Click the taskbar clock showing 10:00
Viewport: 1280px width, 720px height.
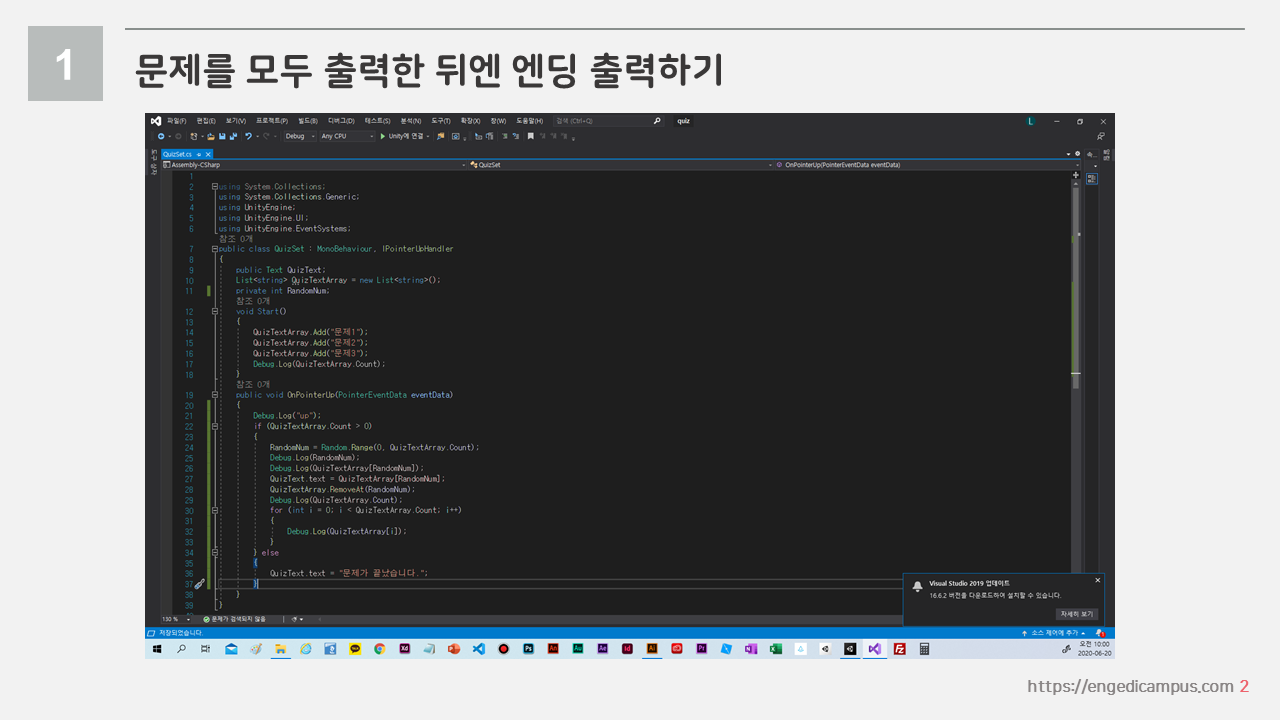coord(1094,649)
